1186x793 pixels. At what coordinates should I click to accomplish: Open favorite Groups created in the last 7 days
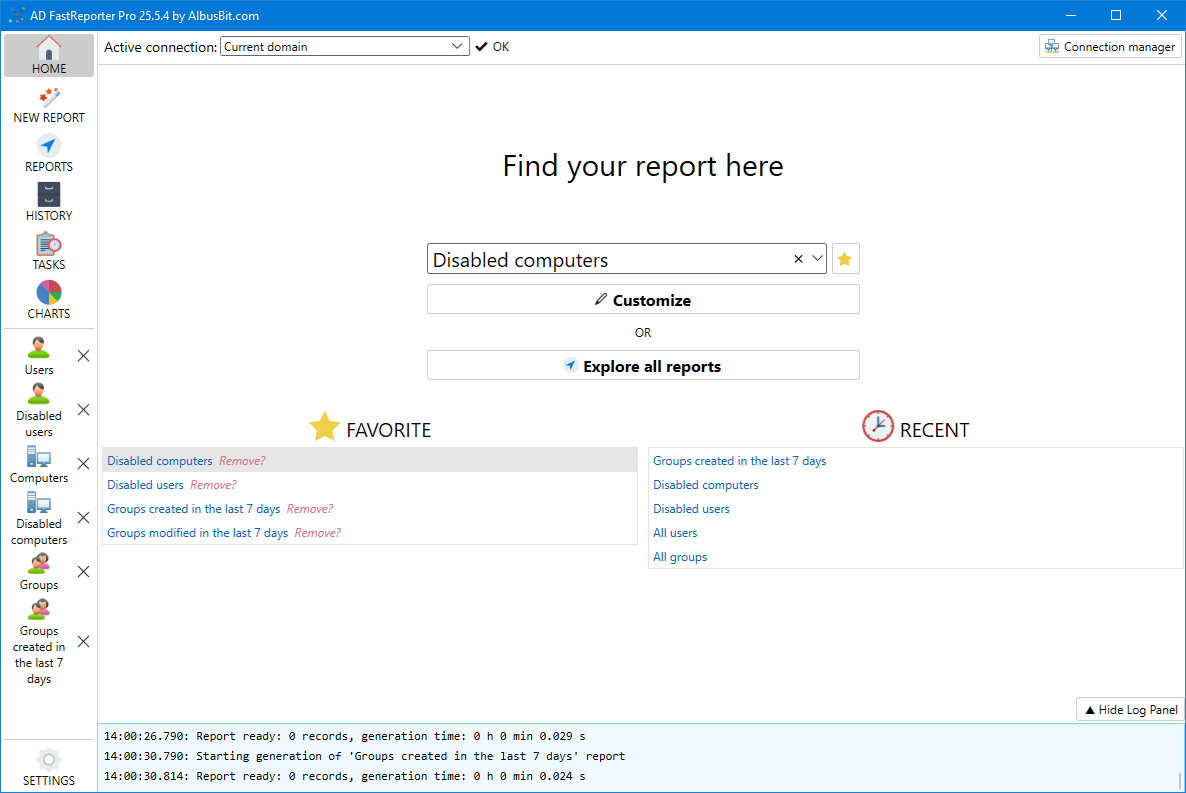pyautogui.click(x=194, y=508)
